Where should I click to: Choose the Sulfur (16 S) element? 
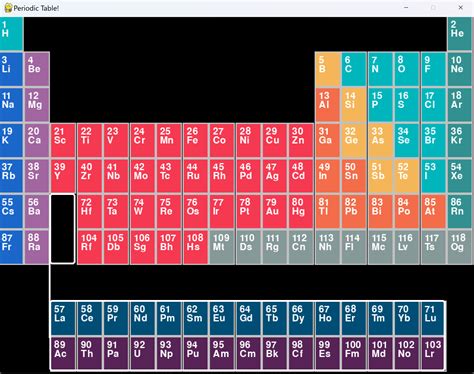tap(407, 104)
